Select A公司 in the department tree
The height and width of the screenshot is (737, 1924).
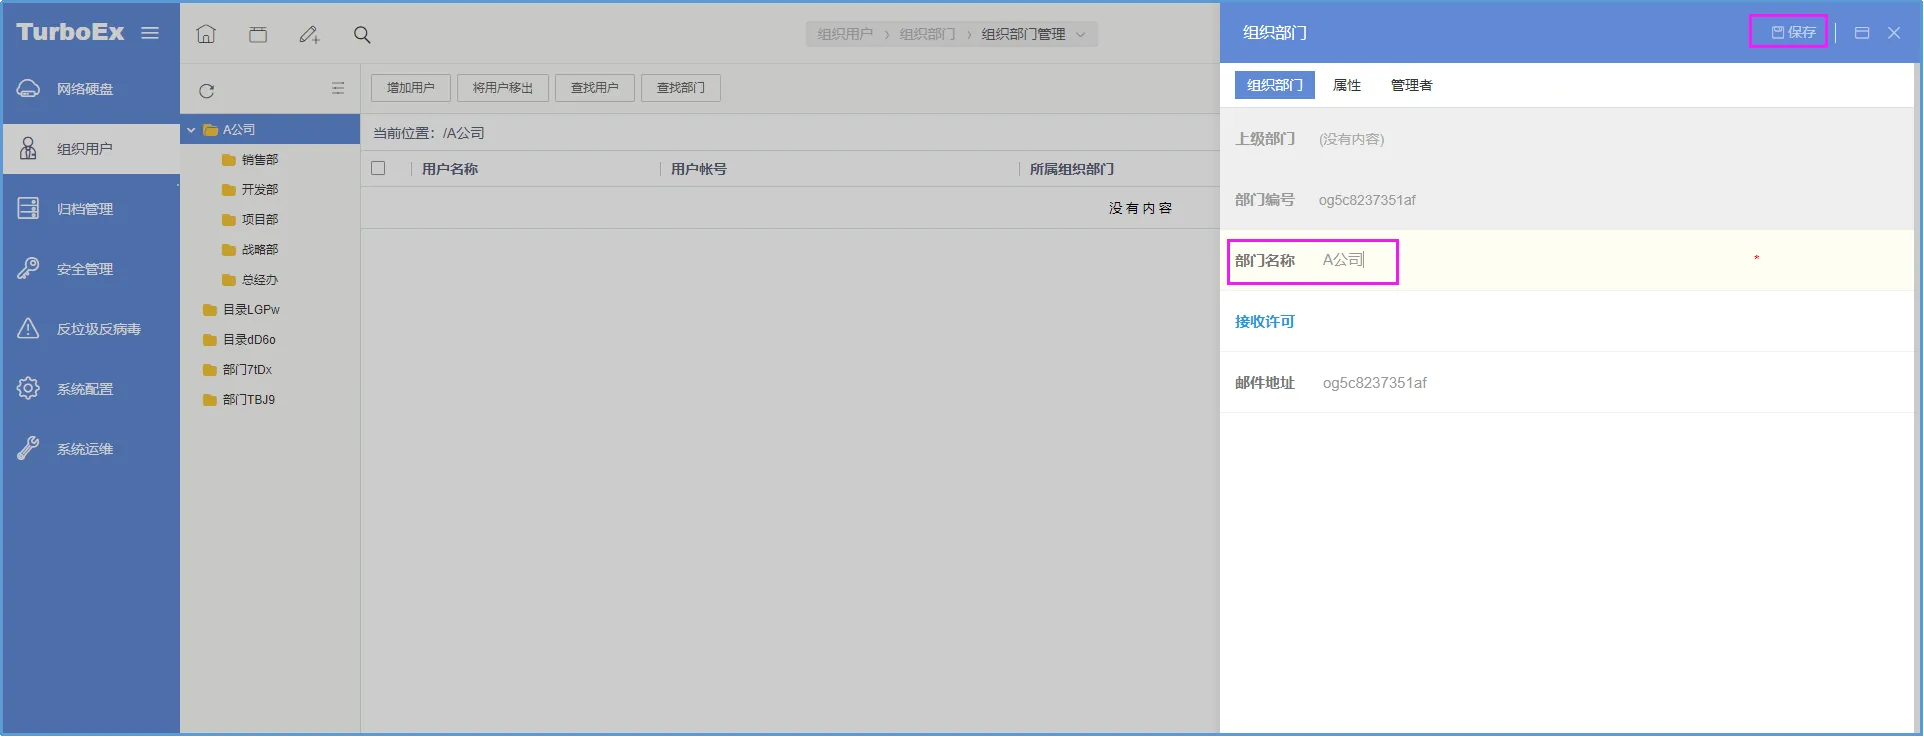[x=239, y=130]
